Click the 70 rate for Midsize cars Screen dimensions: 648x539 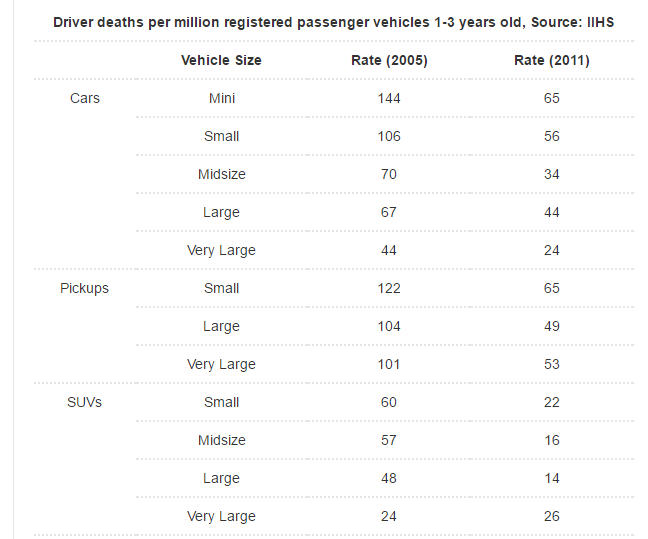(389, 174)
